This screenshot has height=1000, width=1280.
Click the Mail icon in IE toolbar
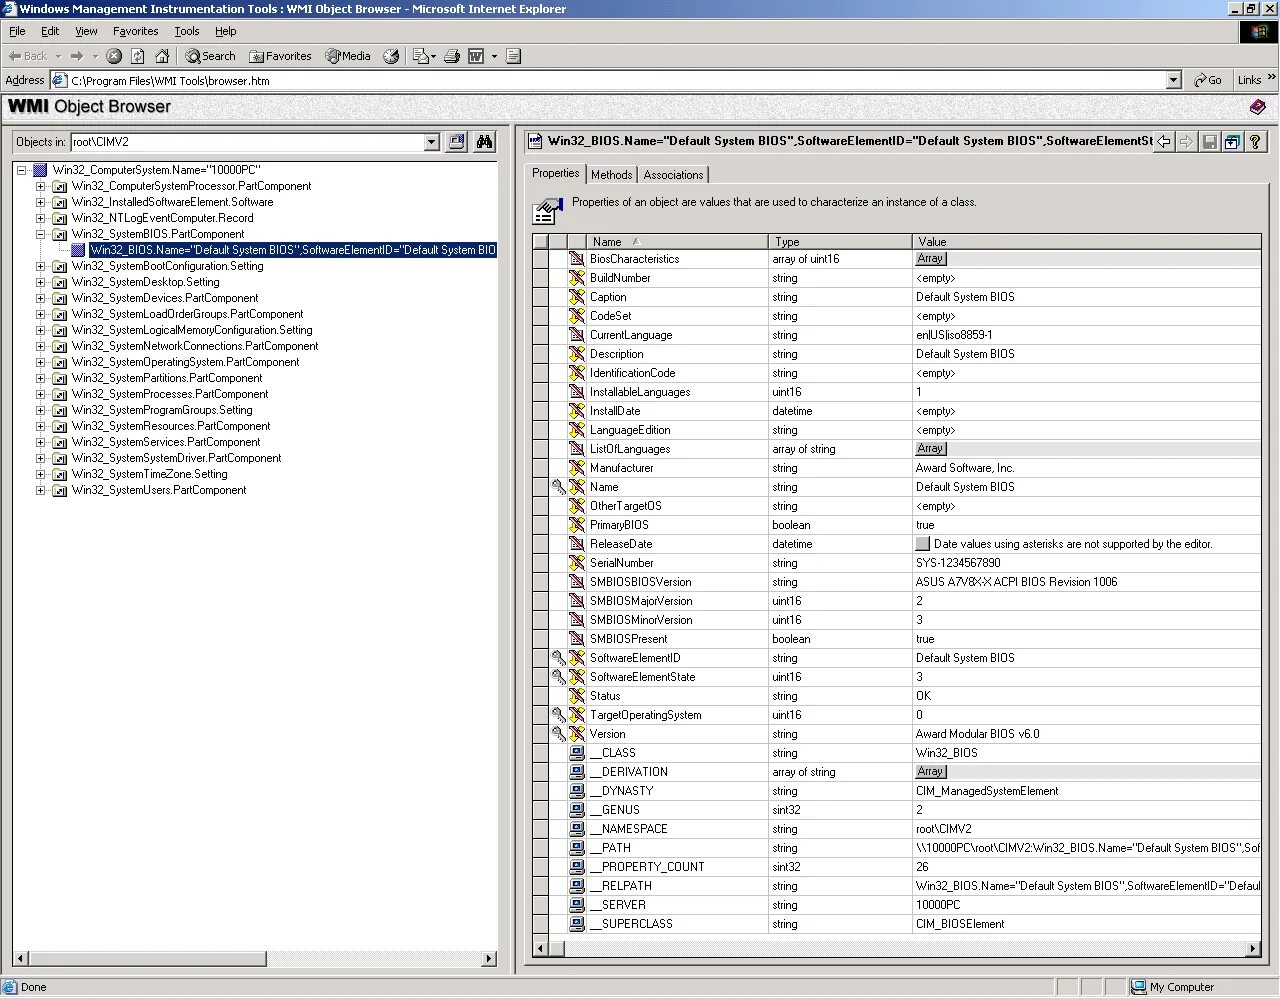point(425,56)
